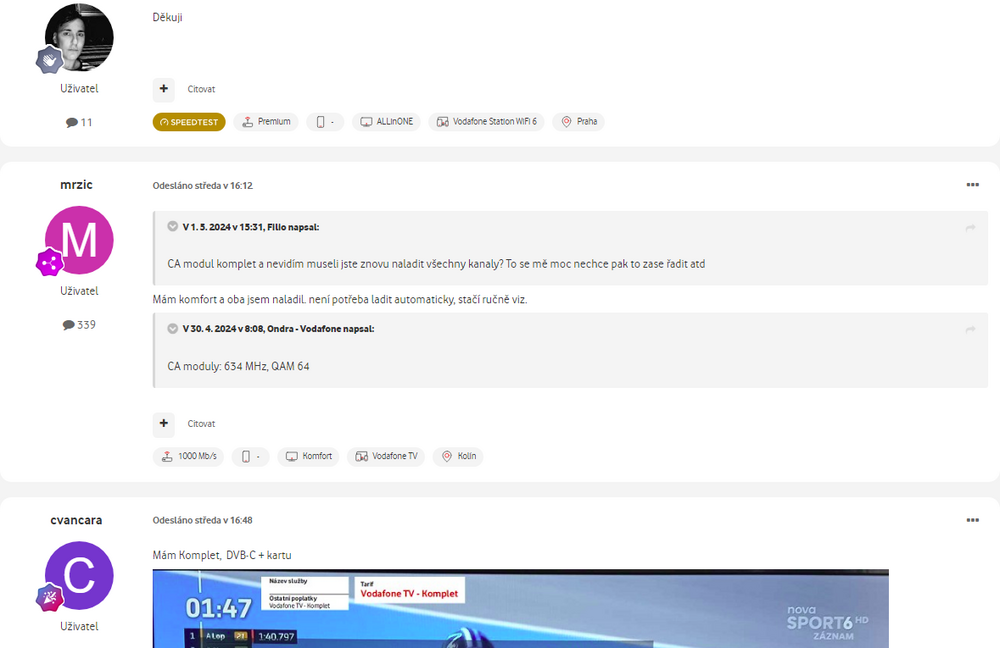Click the Praha location tag

pos(578,122)
